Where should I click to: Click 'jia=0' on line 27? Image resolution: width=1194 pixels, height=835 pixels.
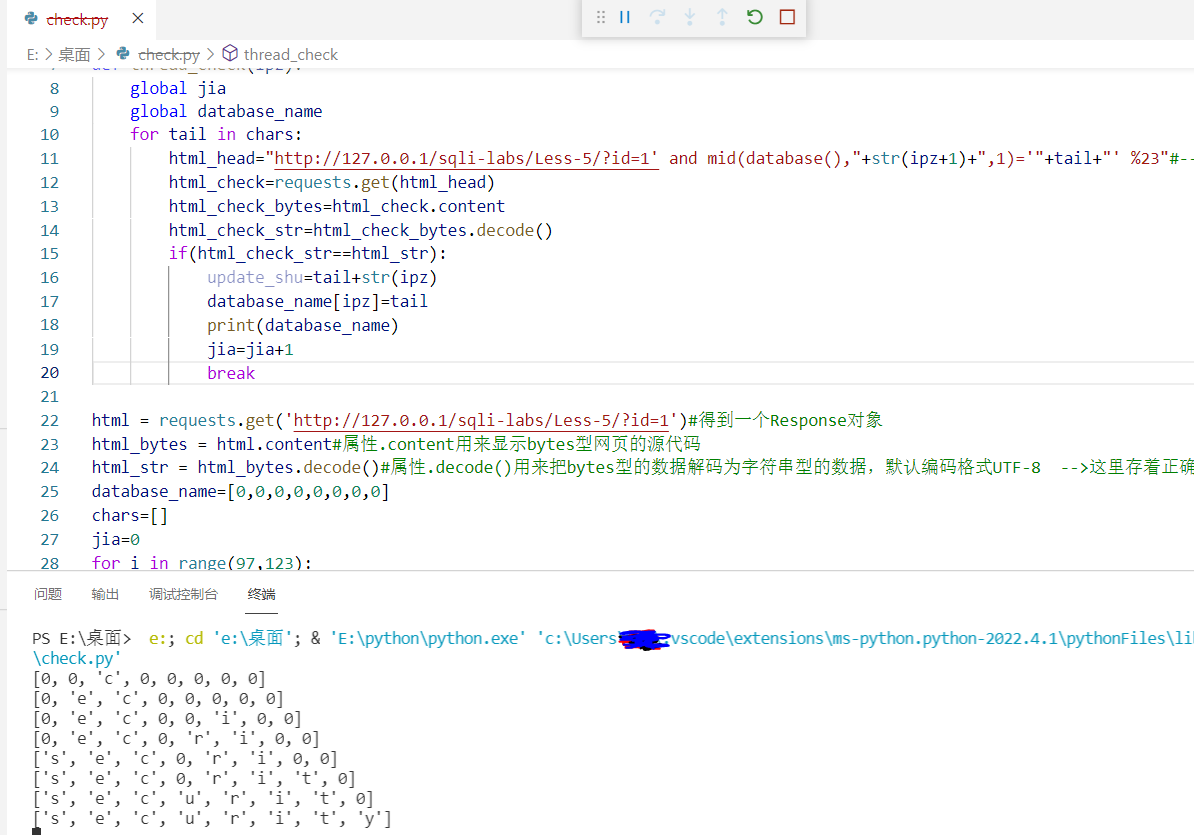pyautogui.click(x=116, y=540)
